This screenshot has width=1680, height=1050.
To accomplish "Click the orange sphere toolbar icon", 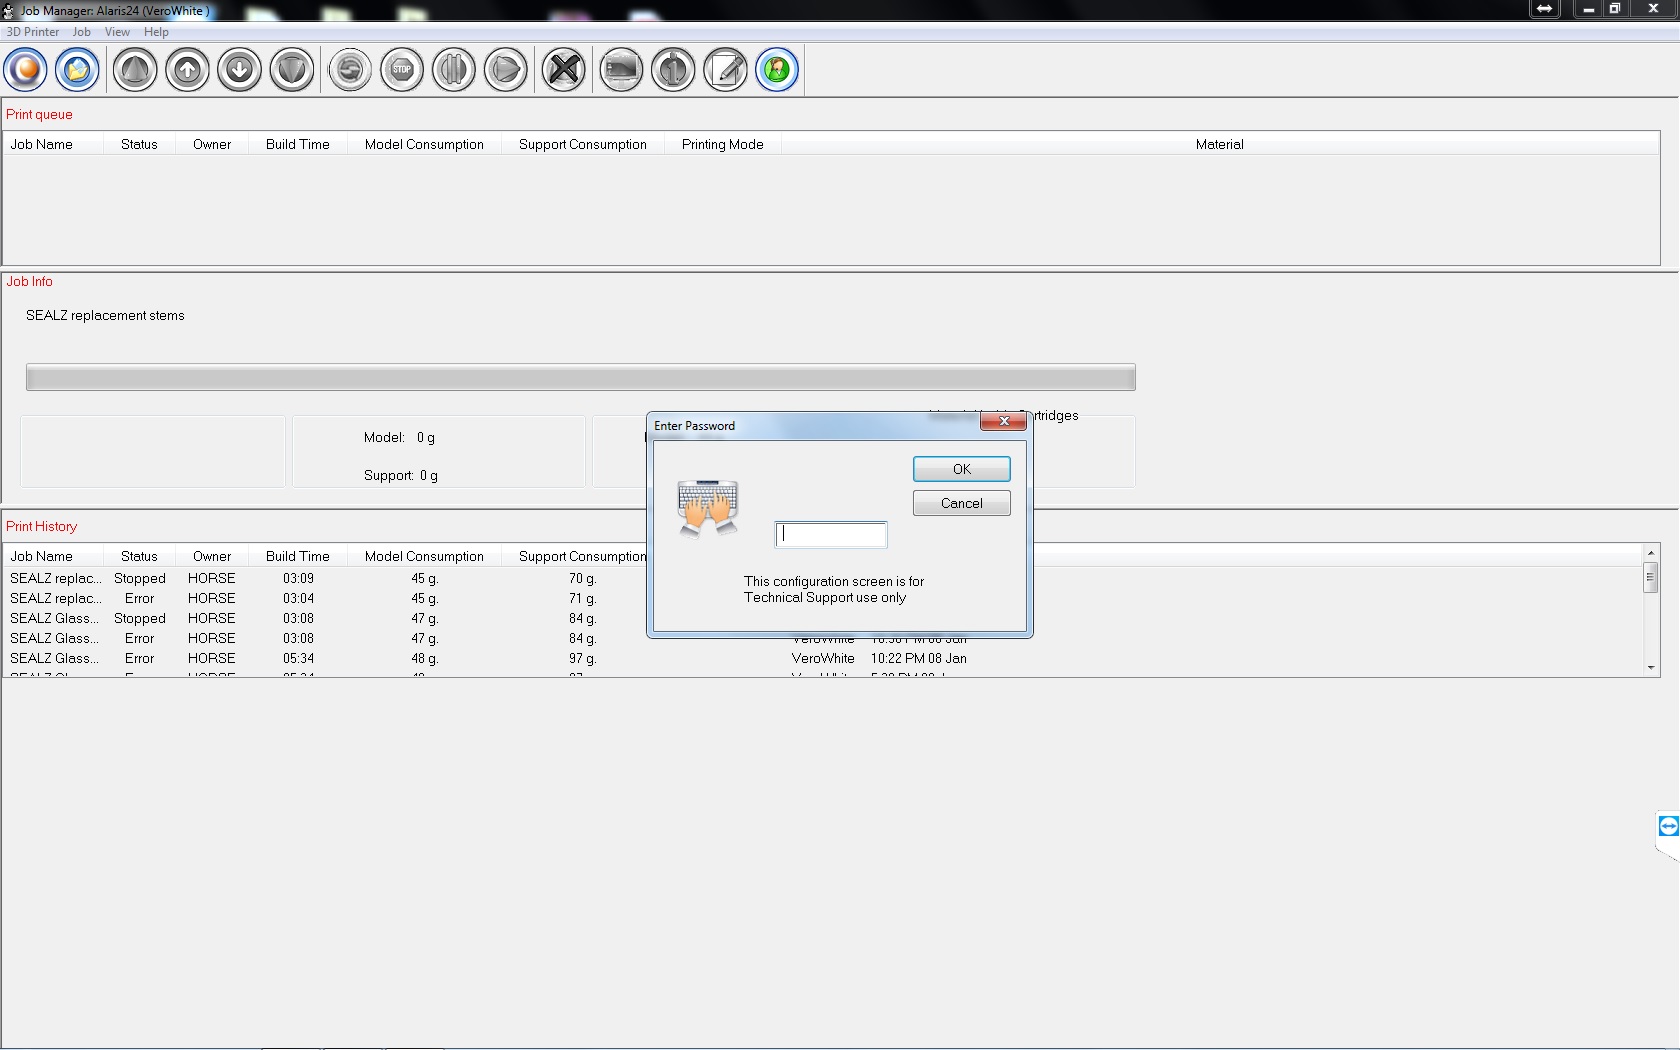I will click(26, 70).
